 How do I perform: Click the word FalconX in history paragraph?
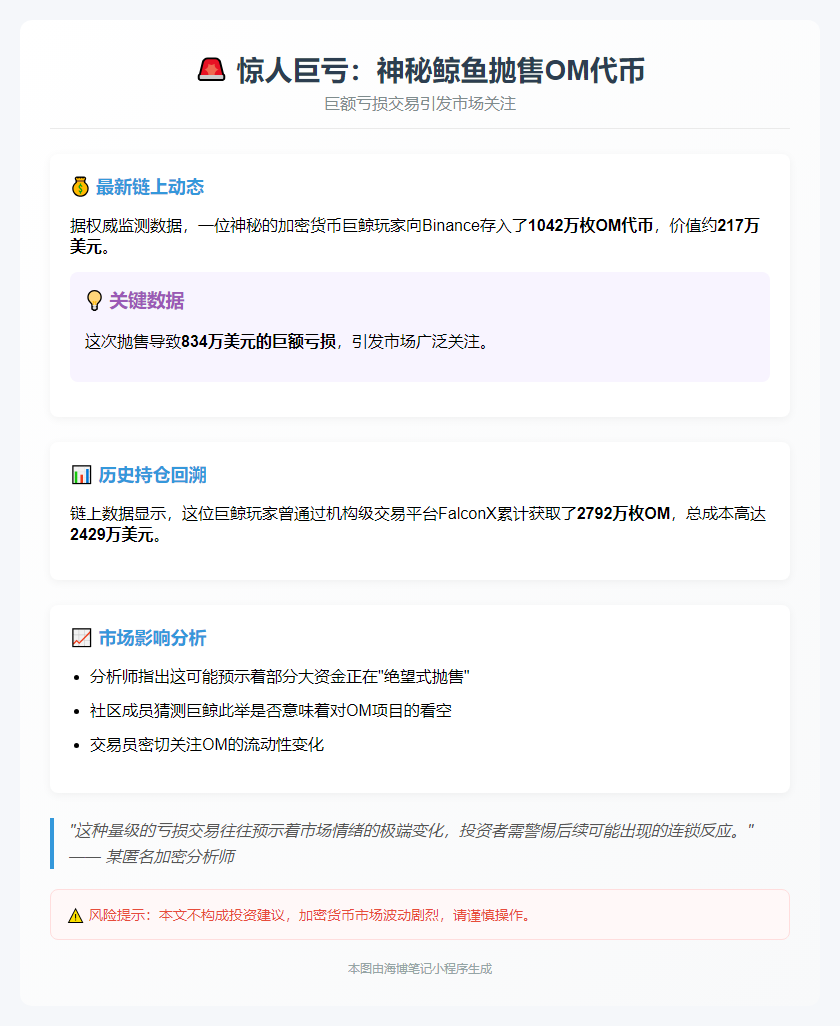click(467, 514)
